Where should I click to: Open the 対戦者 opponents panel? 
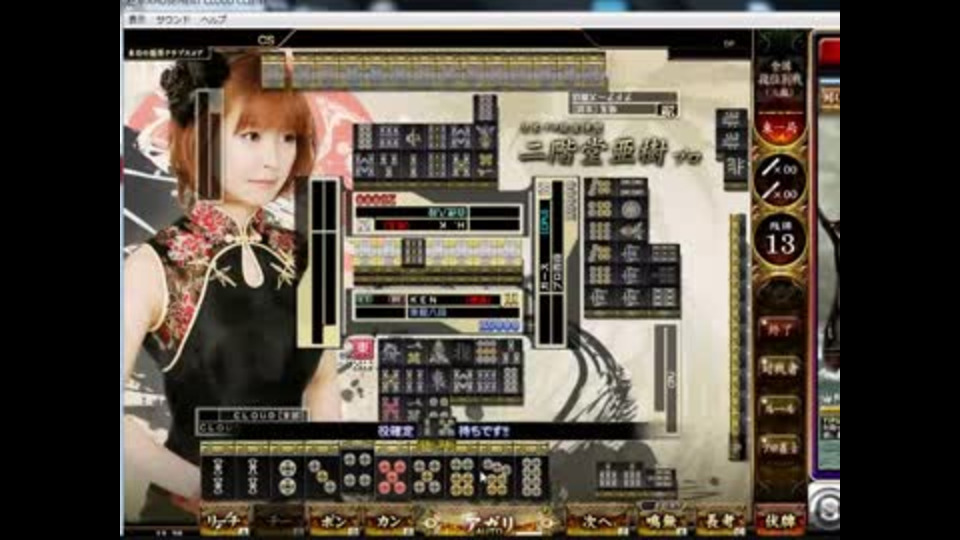click(779, 368)
